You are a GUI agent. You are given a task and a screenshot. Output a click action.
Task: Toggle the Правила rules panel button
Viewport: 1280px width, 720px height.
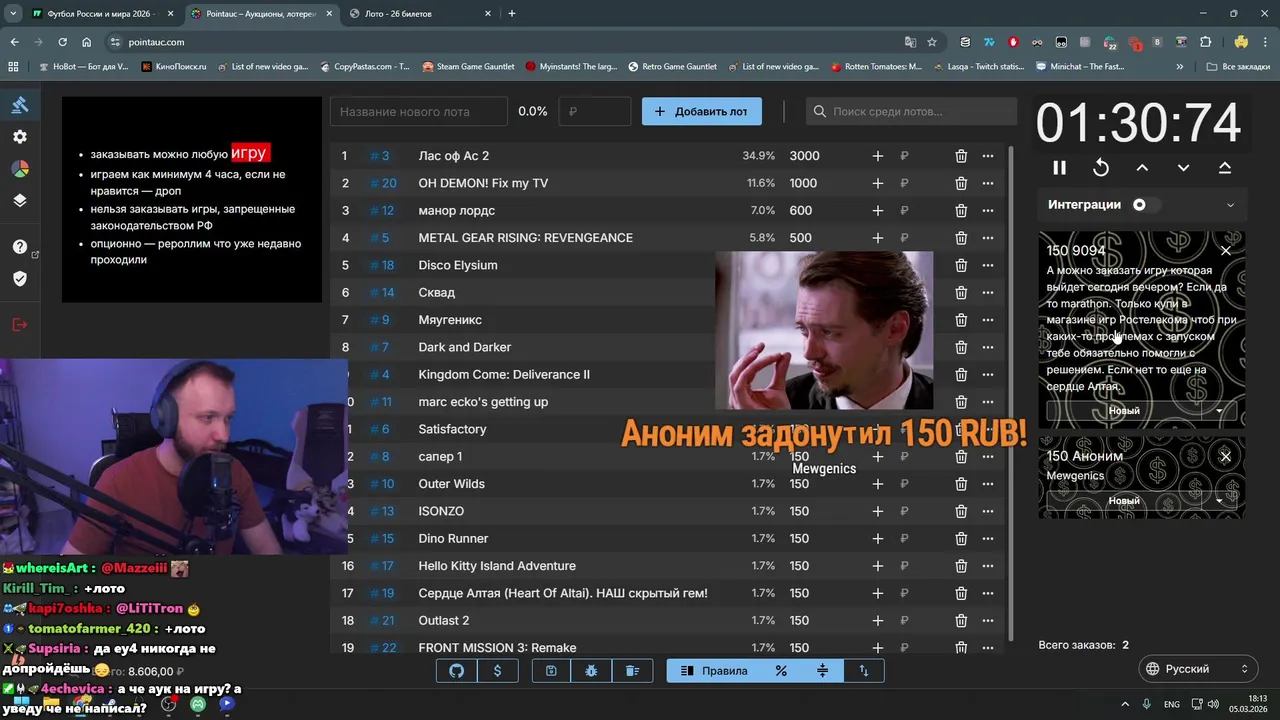[714, 671]
